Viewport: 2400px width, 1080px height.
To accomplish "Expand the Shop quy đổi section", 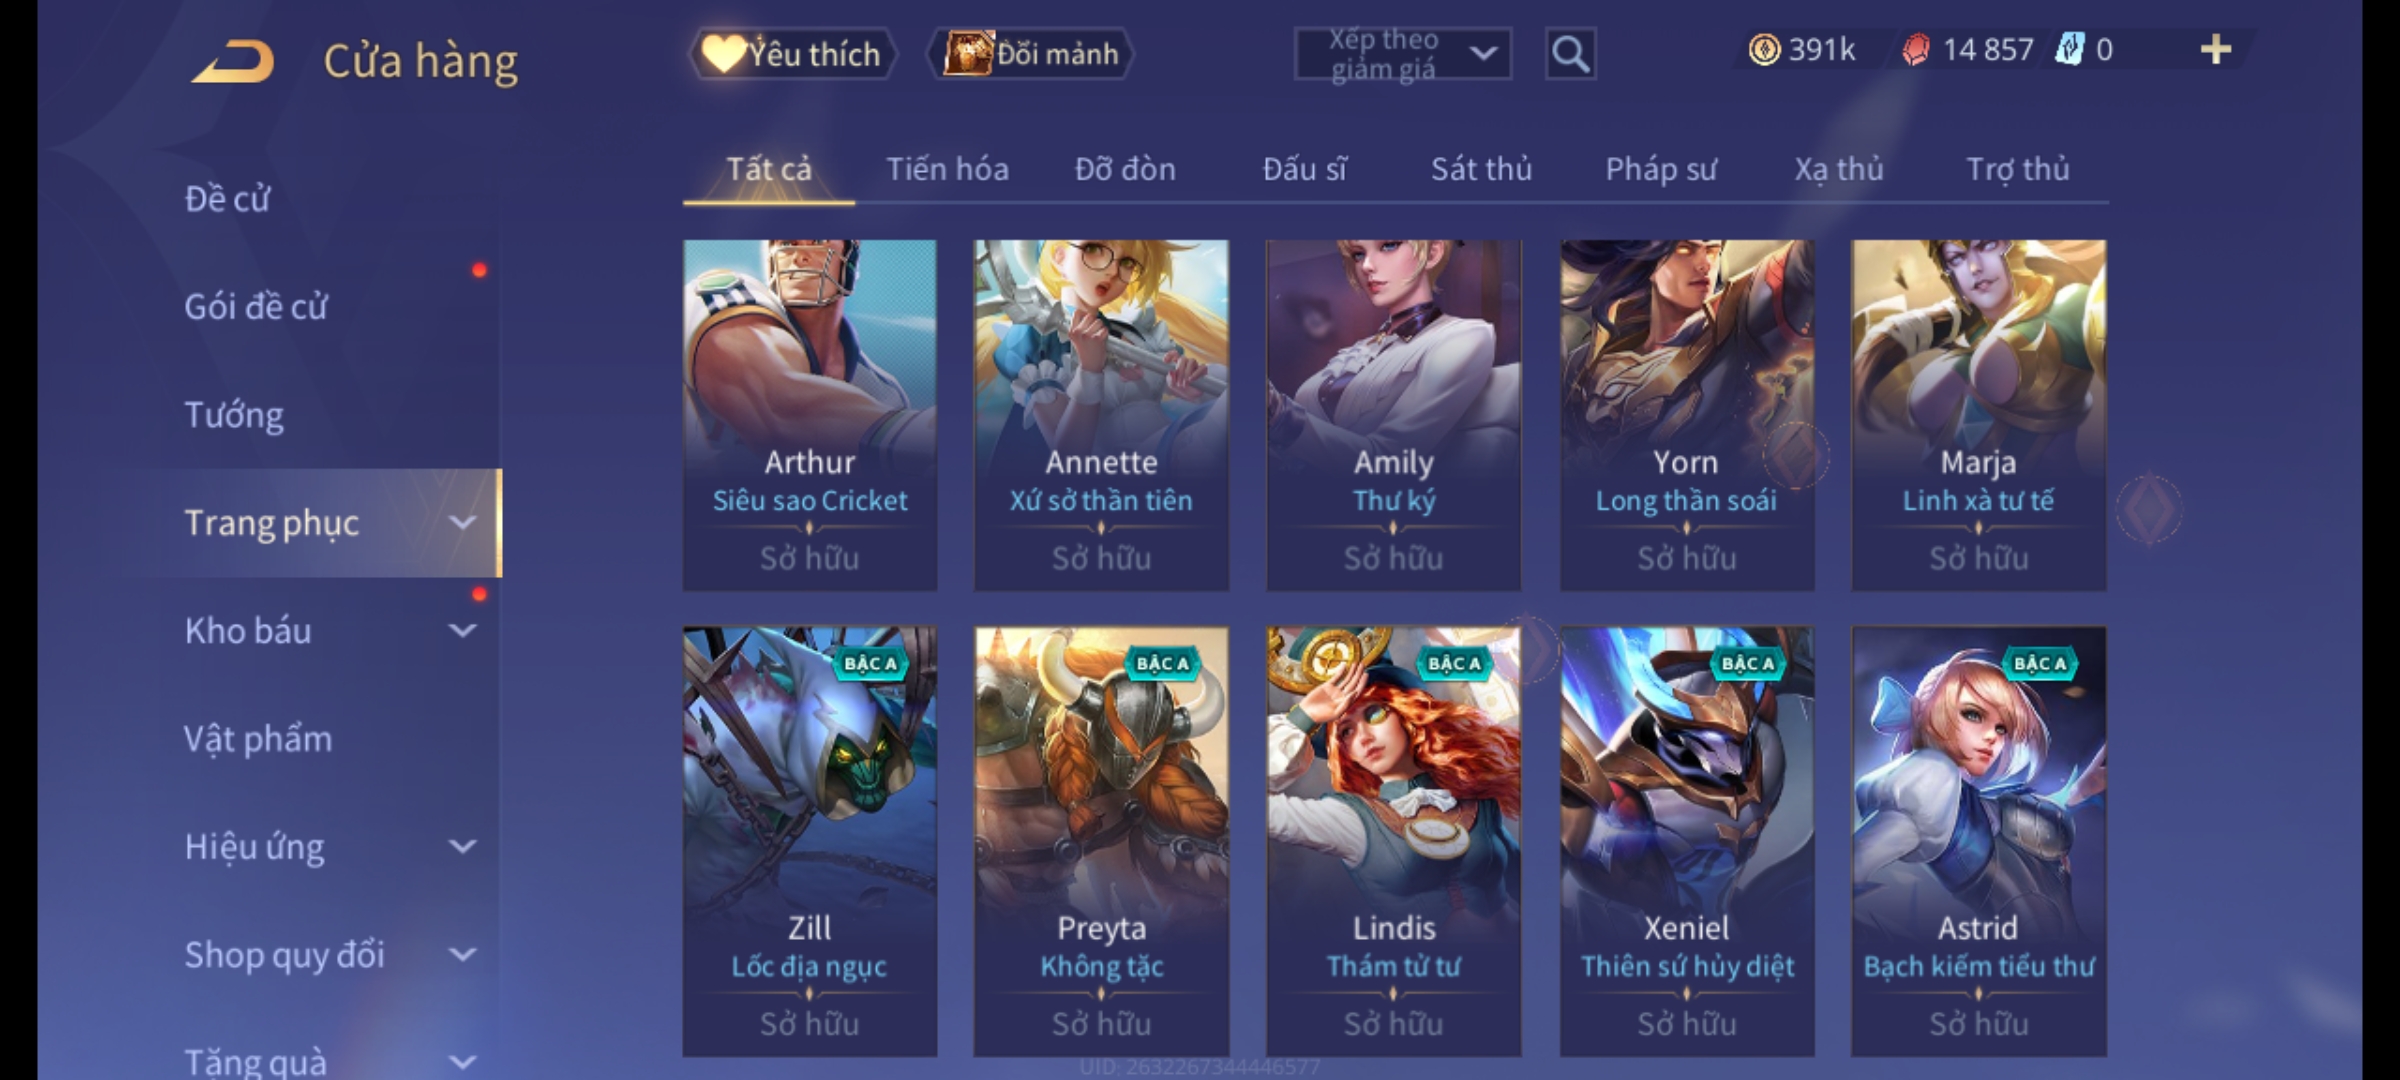I will coord(330,955).
